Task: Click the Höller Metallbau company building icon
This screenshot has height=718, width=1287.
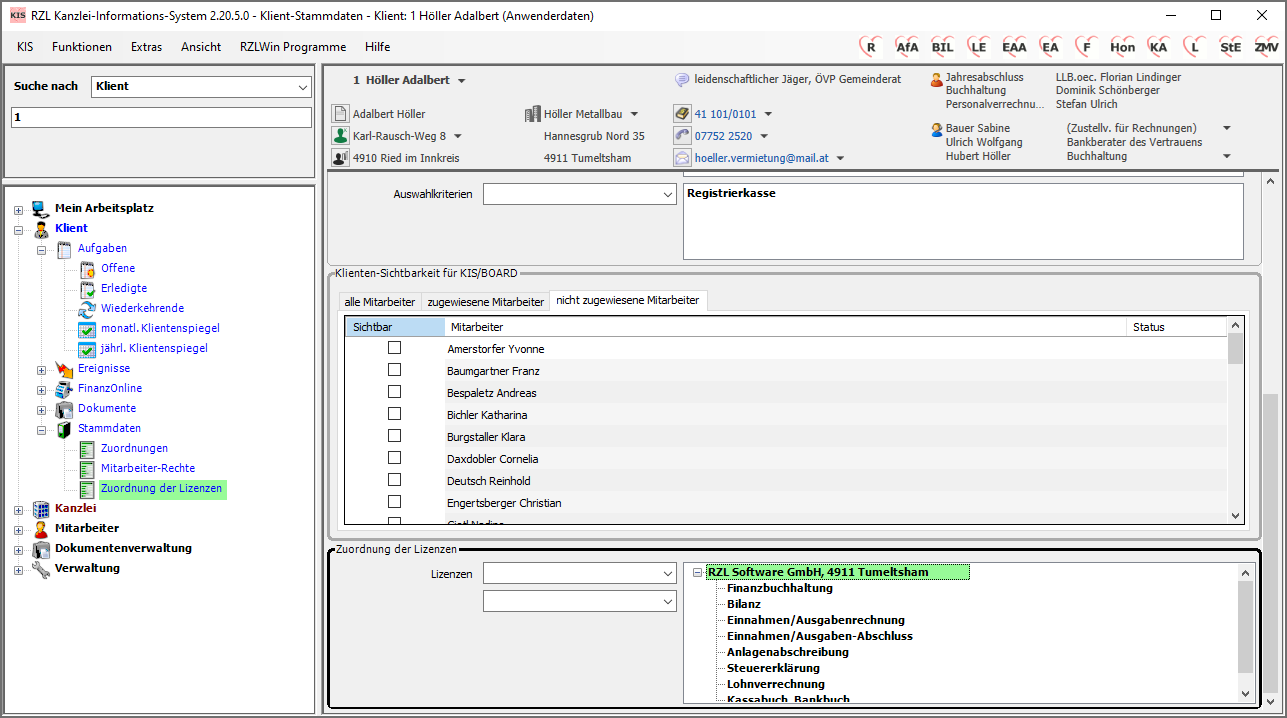Action: tap(533, 114)
